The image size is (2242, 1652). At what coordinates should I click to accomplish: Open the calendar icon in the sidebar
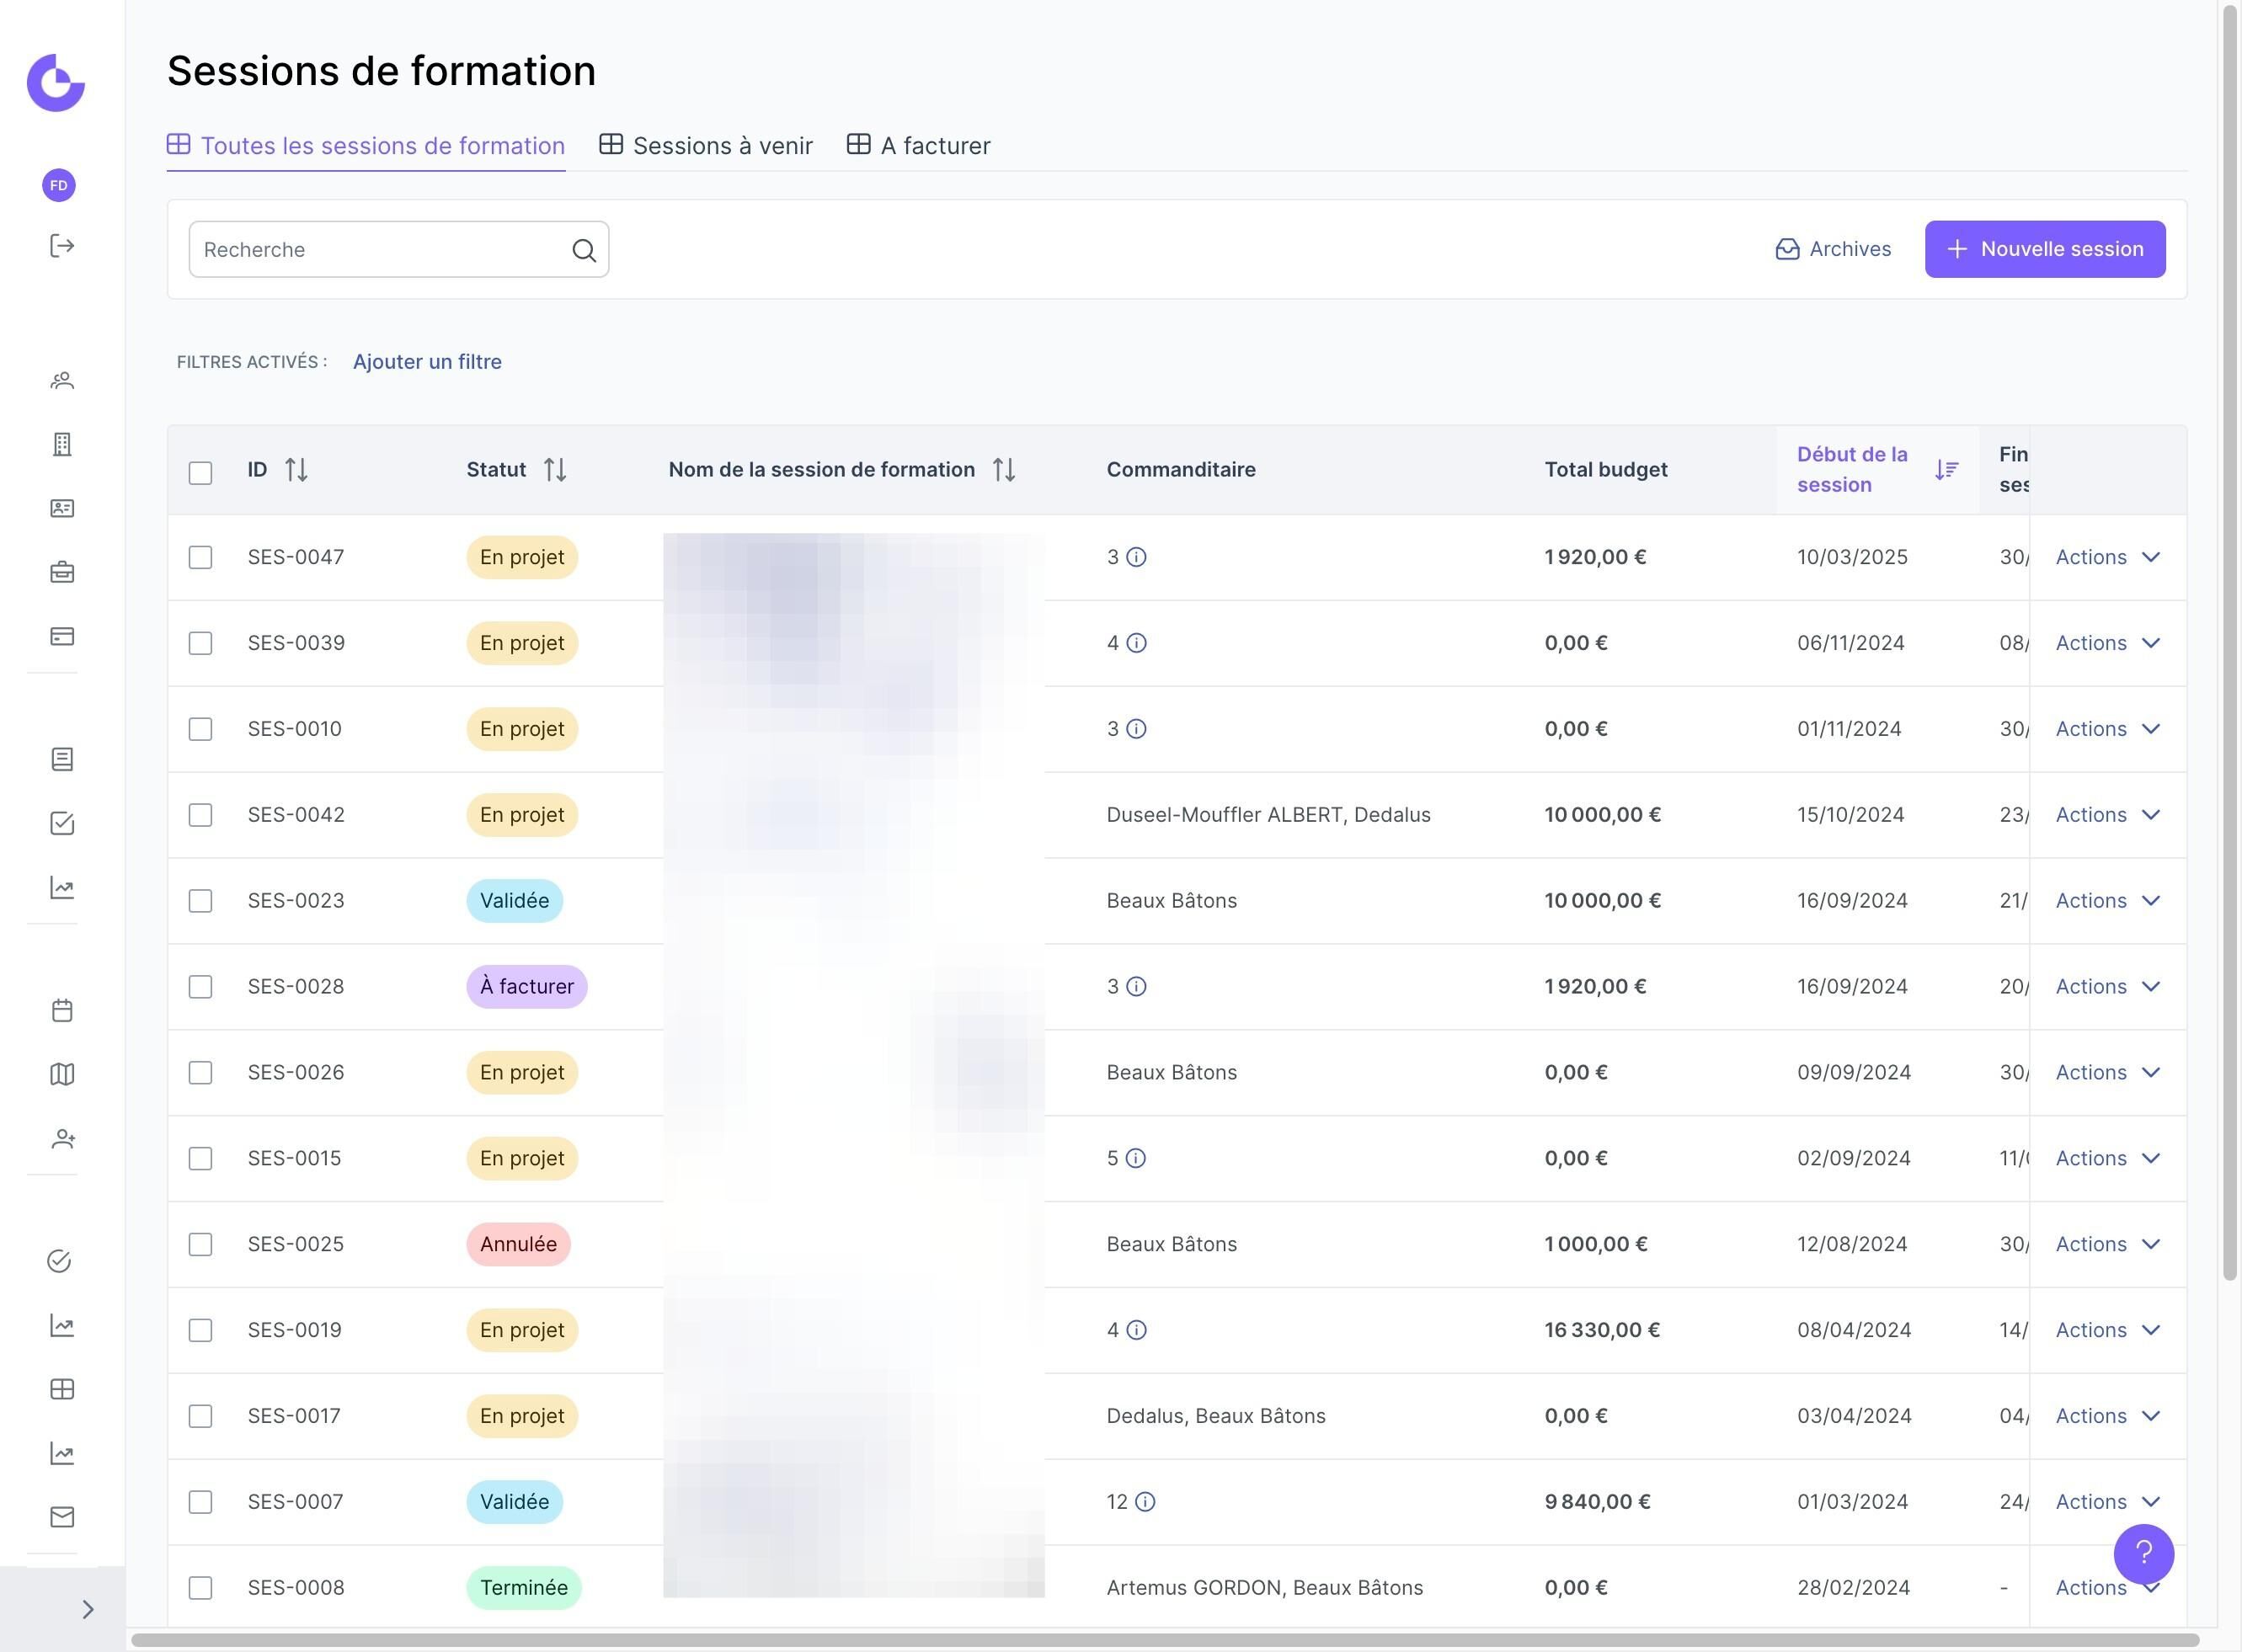click(x=62, y=1010)
